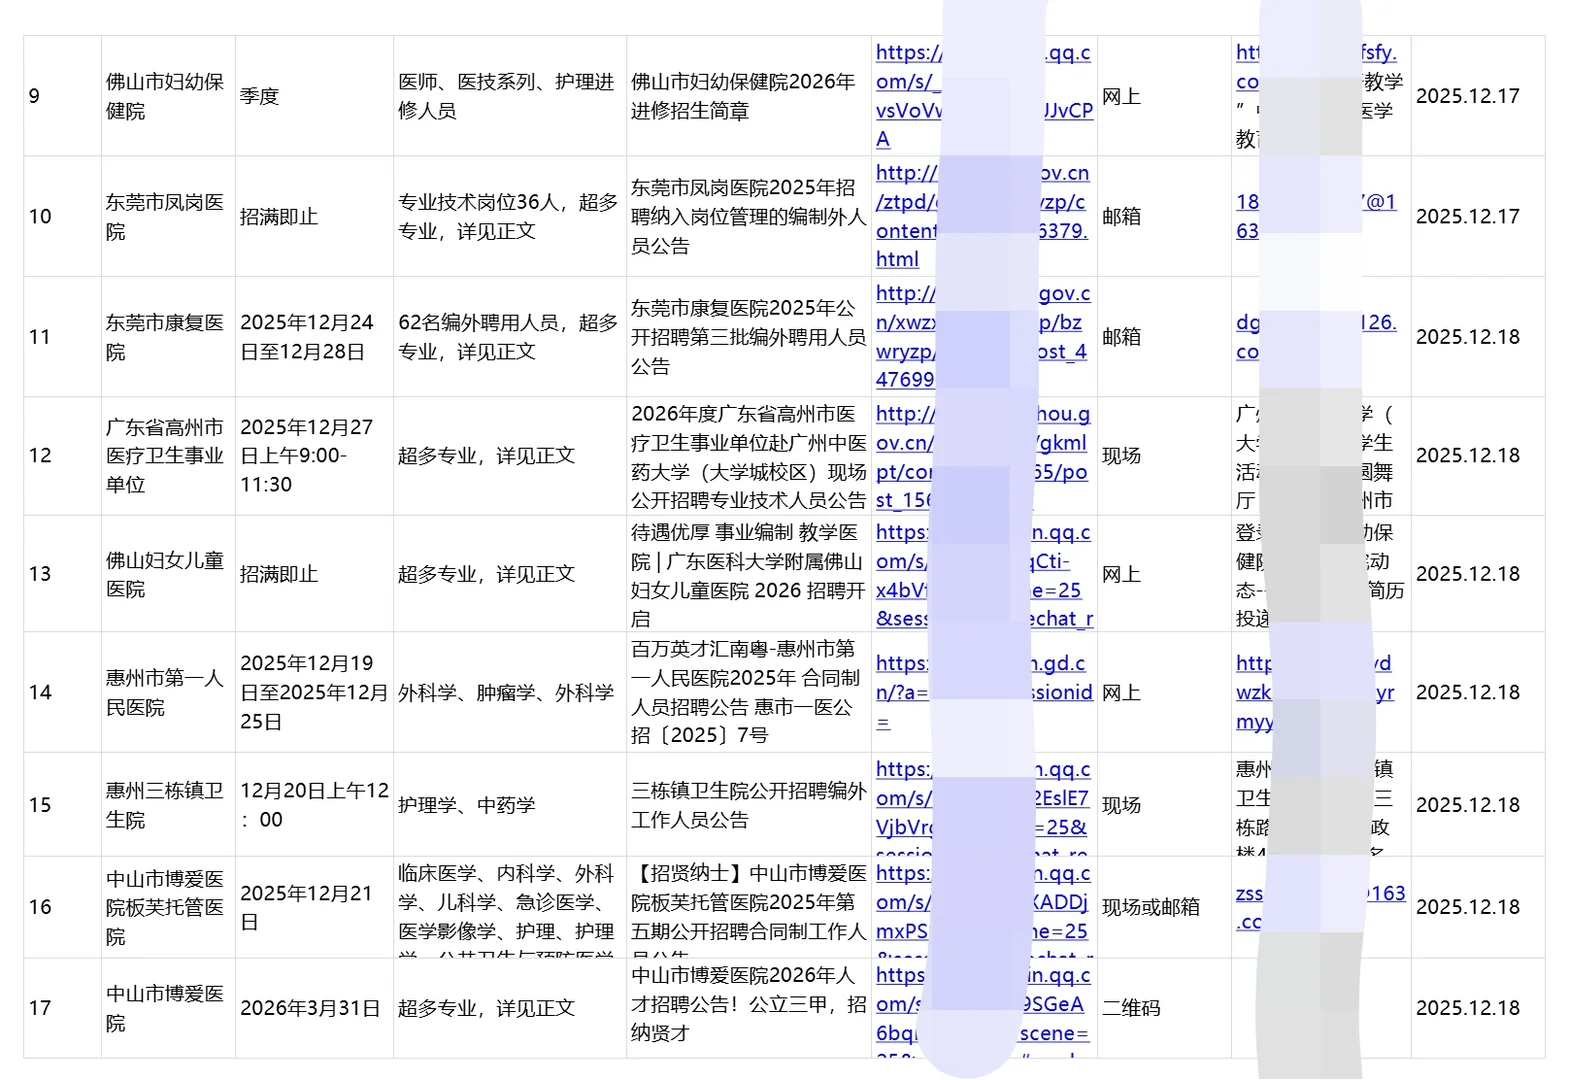Image resolution: width=1569 pixels, height=1080 pixels.
Task: Open the row 9 link starting https://
Action: tap(984, 96)
